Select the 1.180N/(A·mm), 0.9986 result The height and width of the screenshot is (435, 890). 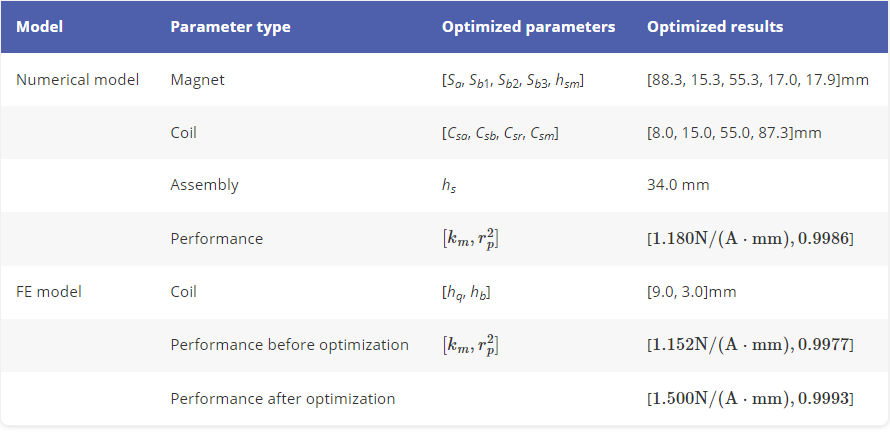750,239
